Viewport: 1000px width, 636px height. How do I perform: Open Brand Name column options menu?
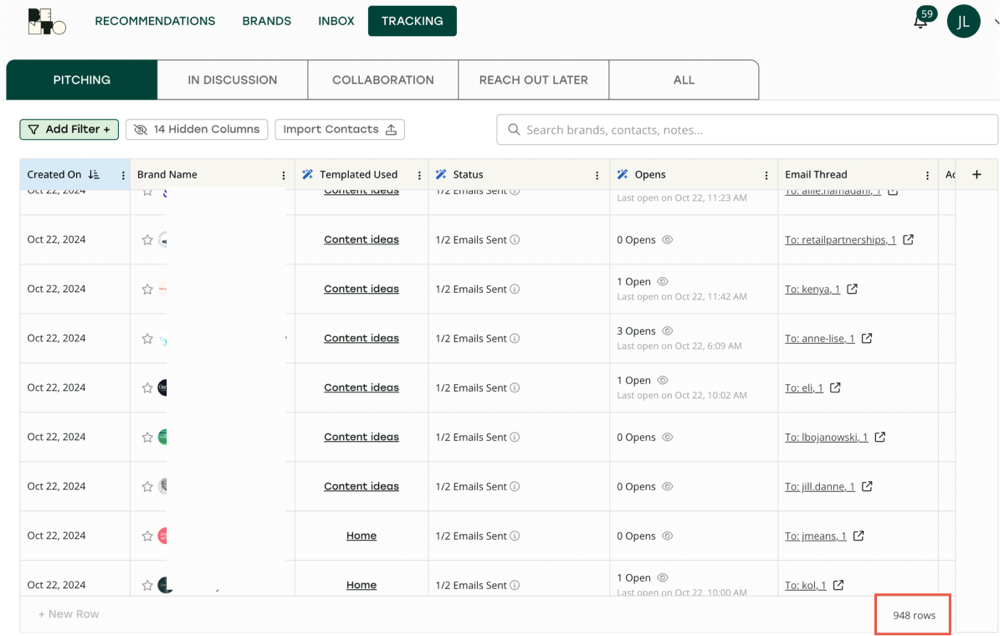tap(284, 175)
